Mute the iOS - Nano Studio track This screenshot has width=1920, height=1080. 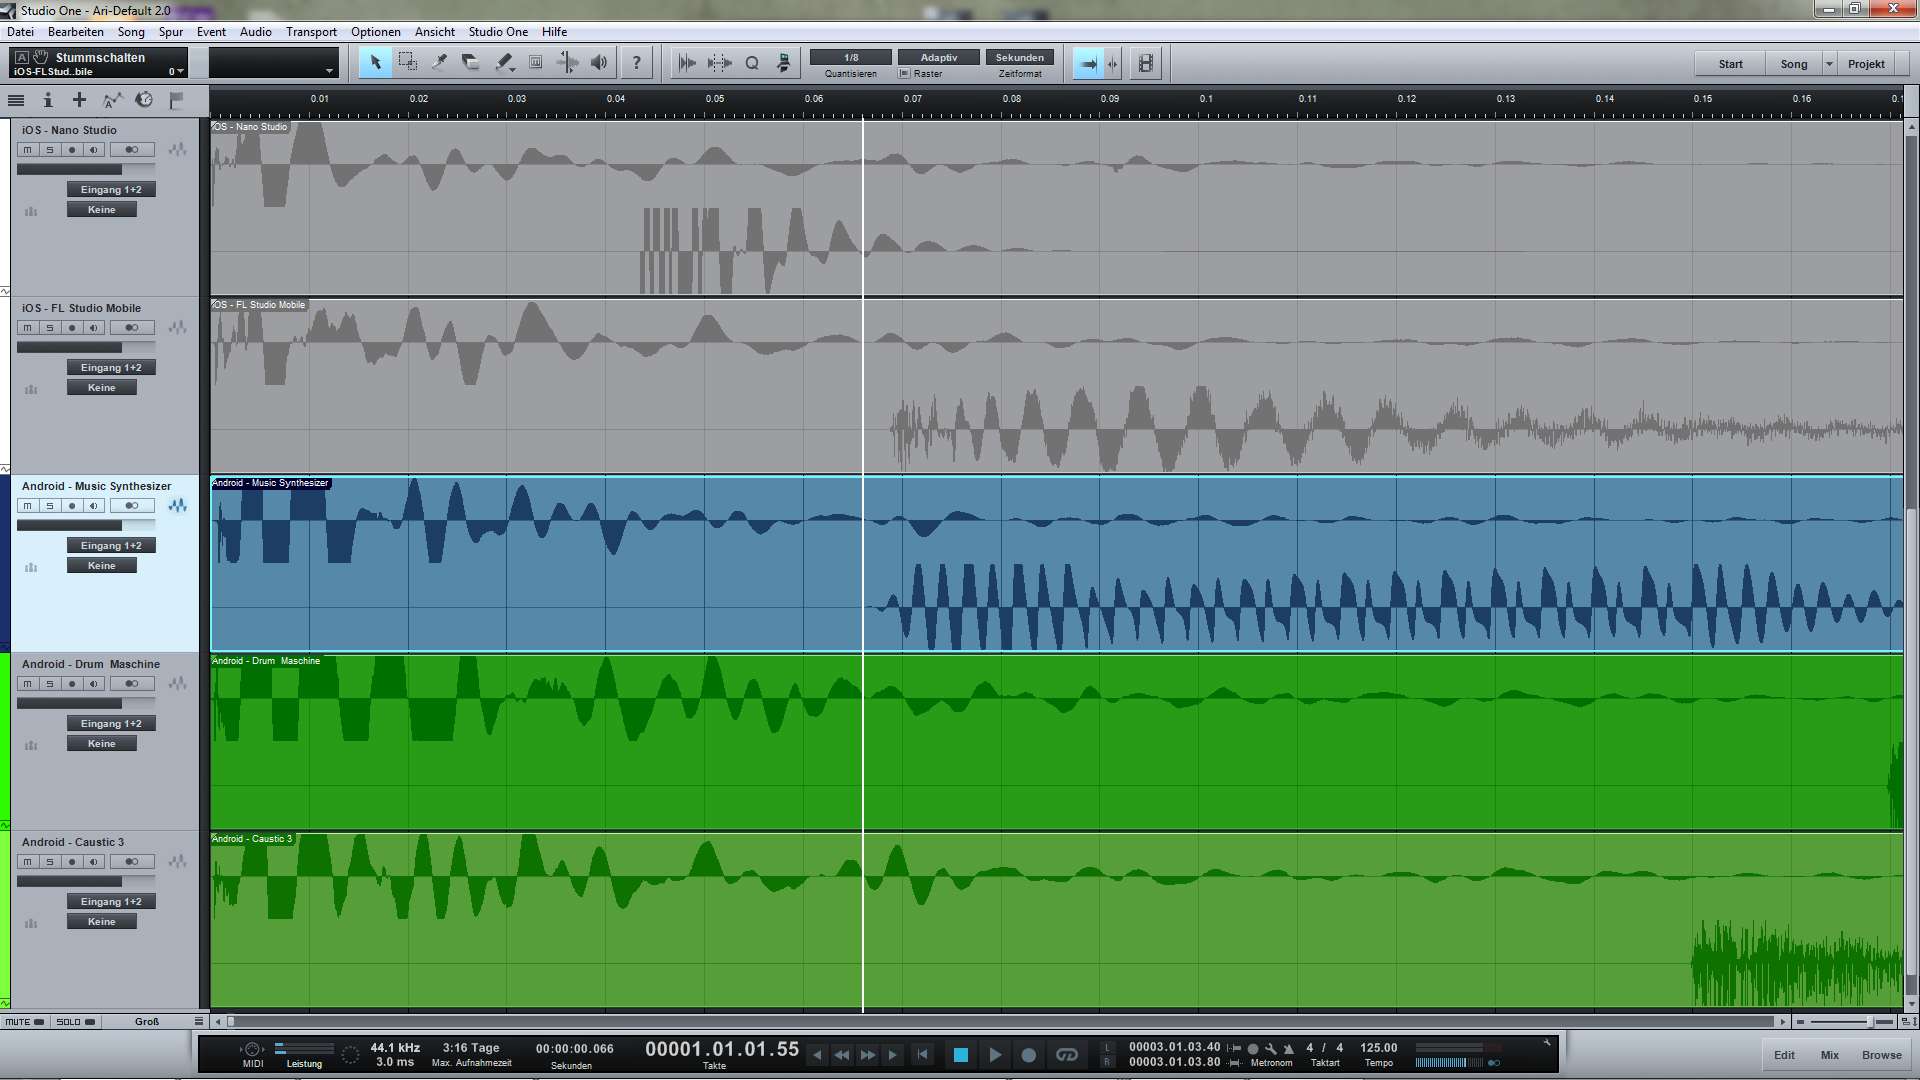pyautogui.click(x=28, y=150)
